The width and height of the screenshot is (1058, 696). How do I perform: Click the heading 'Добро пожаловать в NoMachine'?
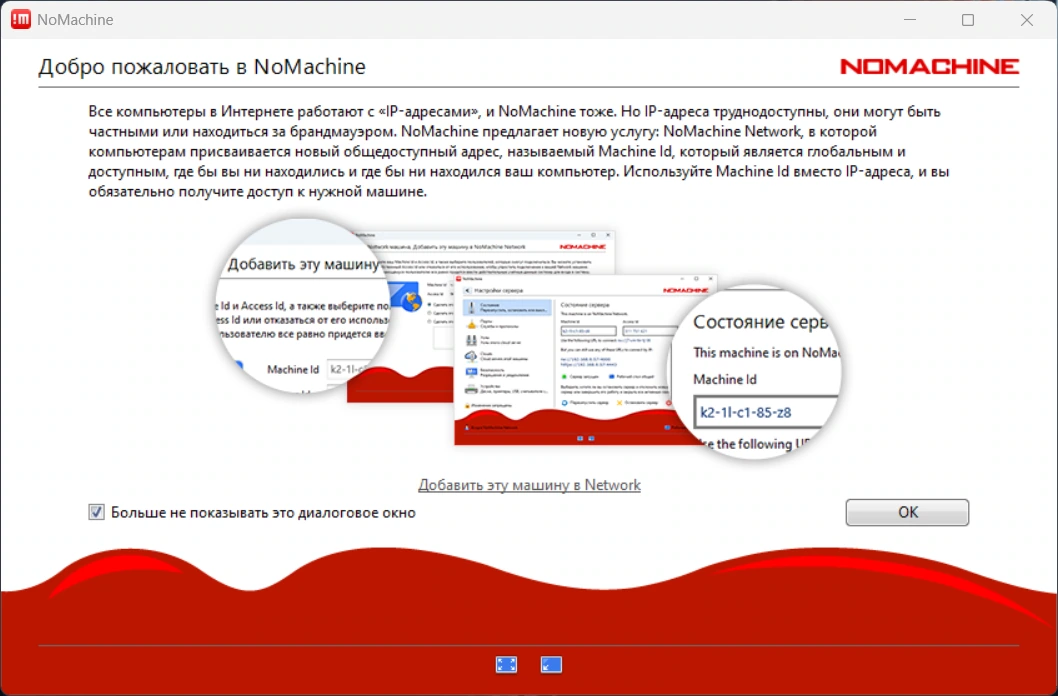[202, 67]
